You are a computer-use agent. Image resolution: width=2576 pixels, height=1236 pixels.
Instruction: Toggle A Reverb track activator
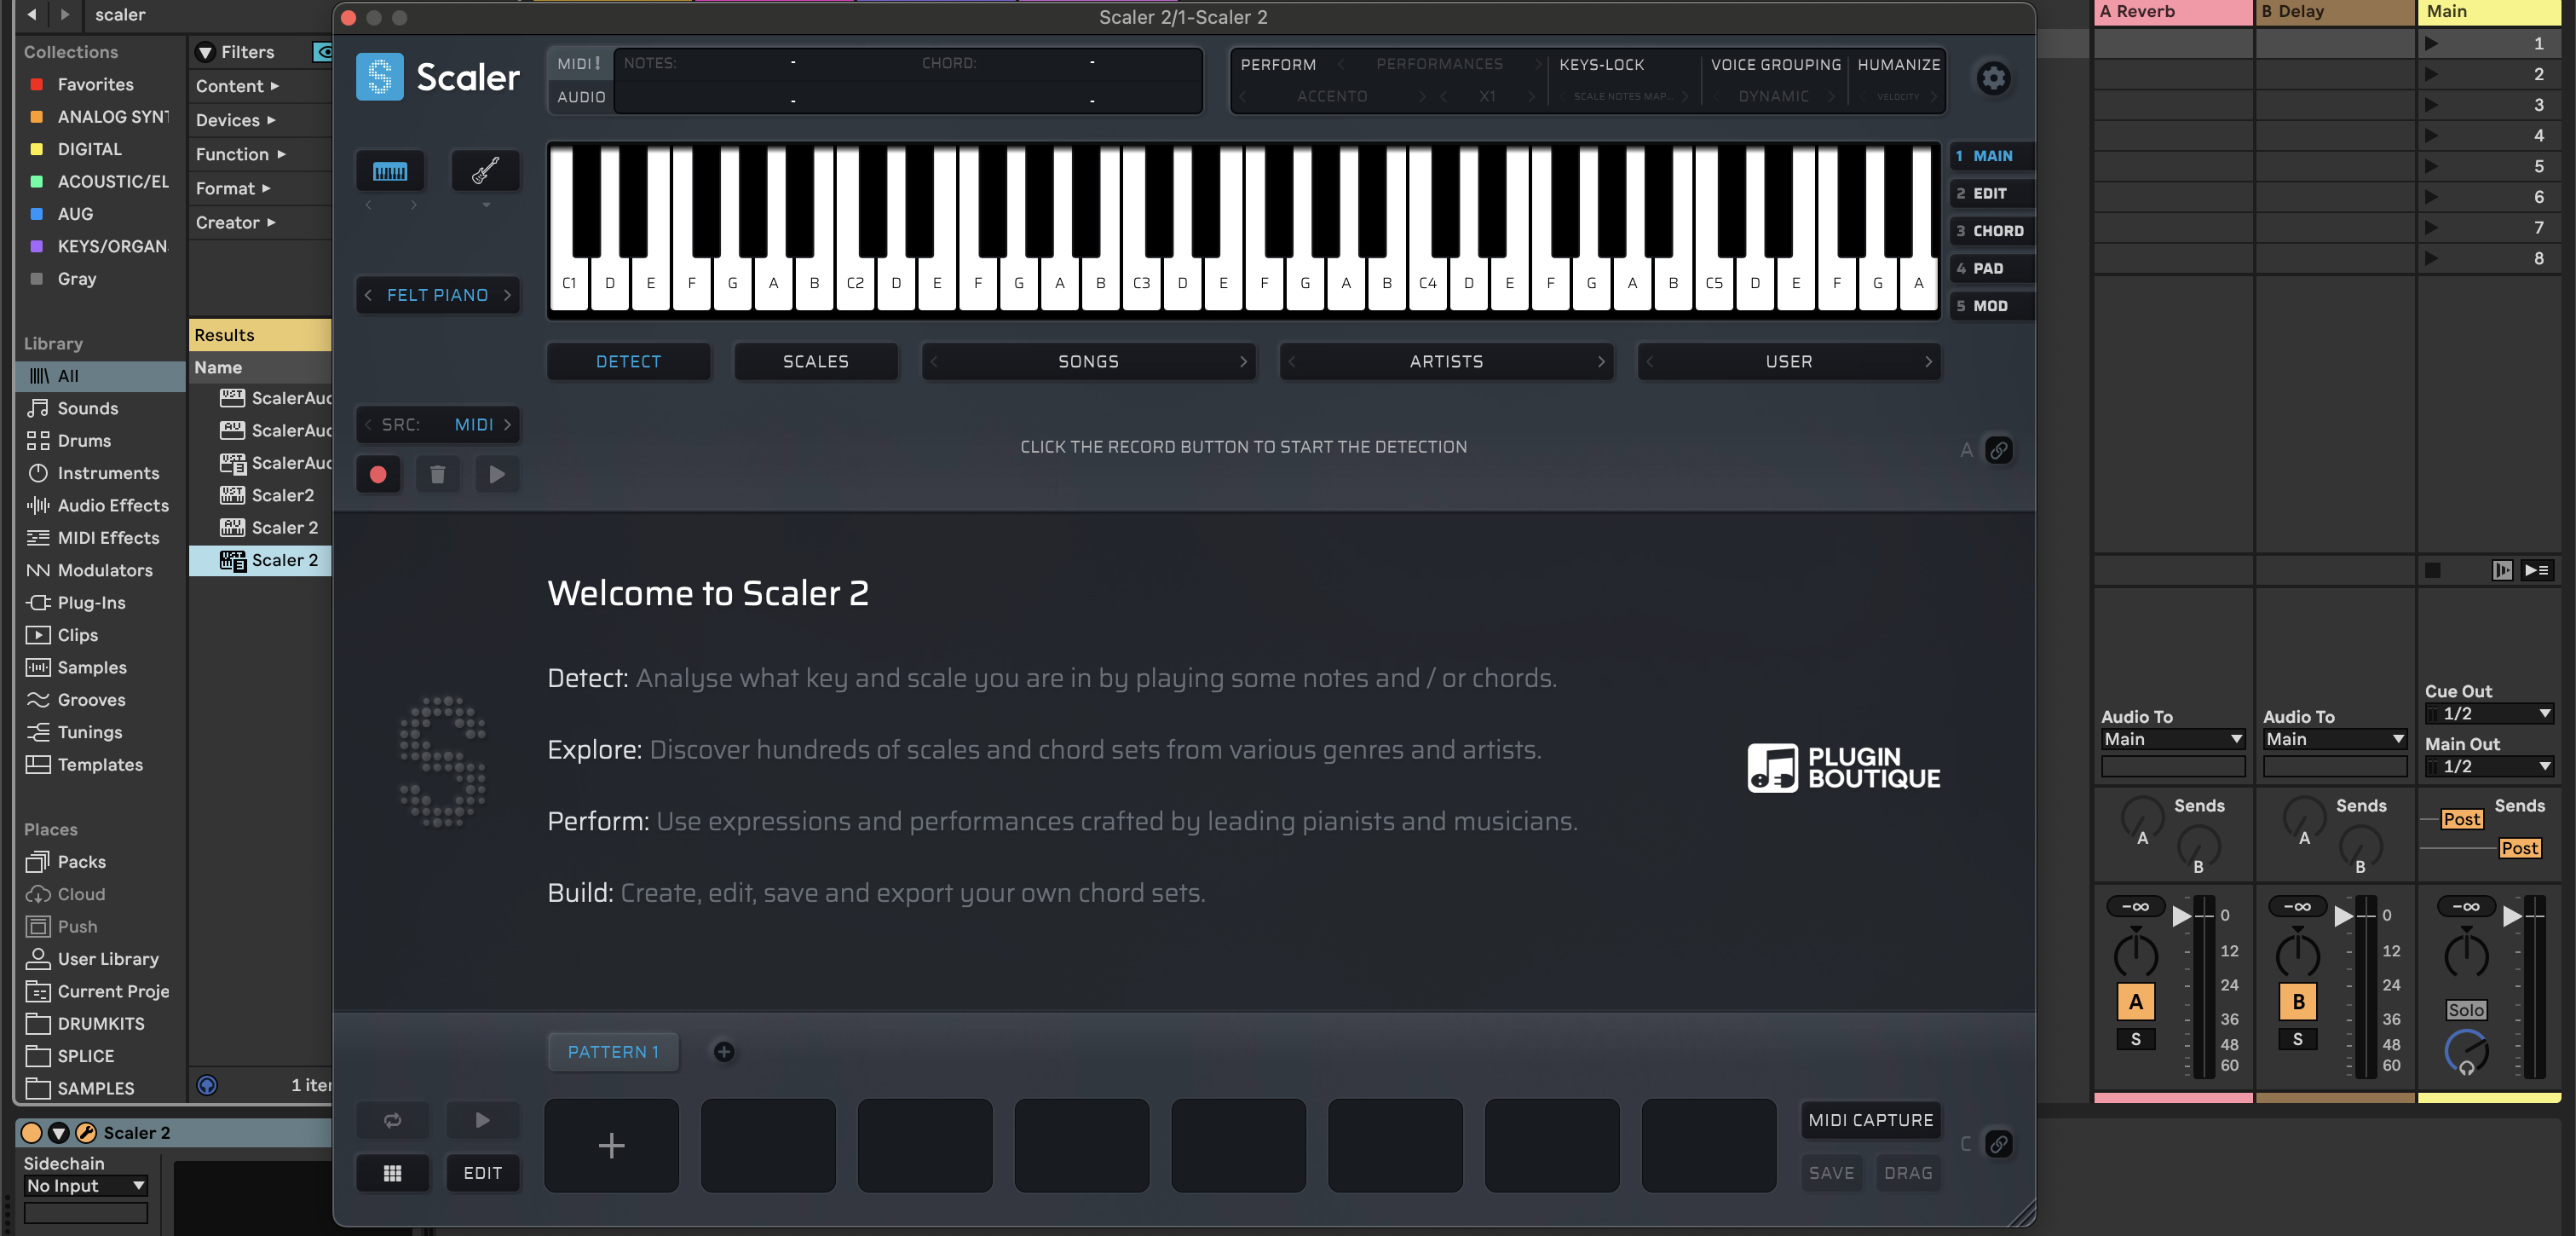tap(2135, 1002)
